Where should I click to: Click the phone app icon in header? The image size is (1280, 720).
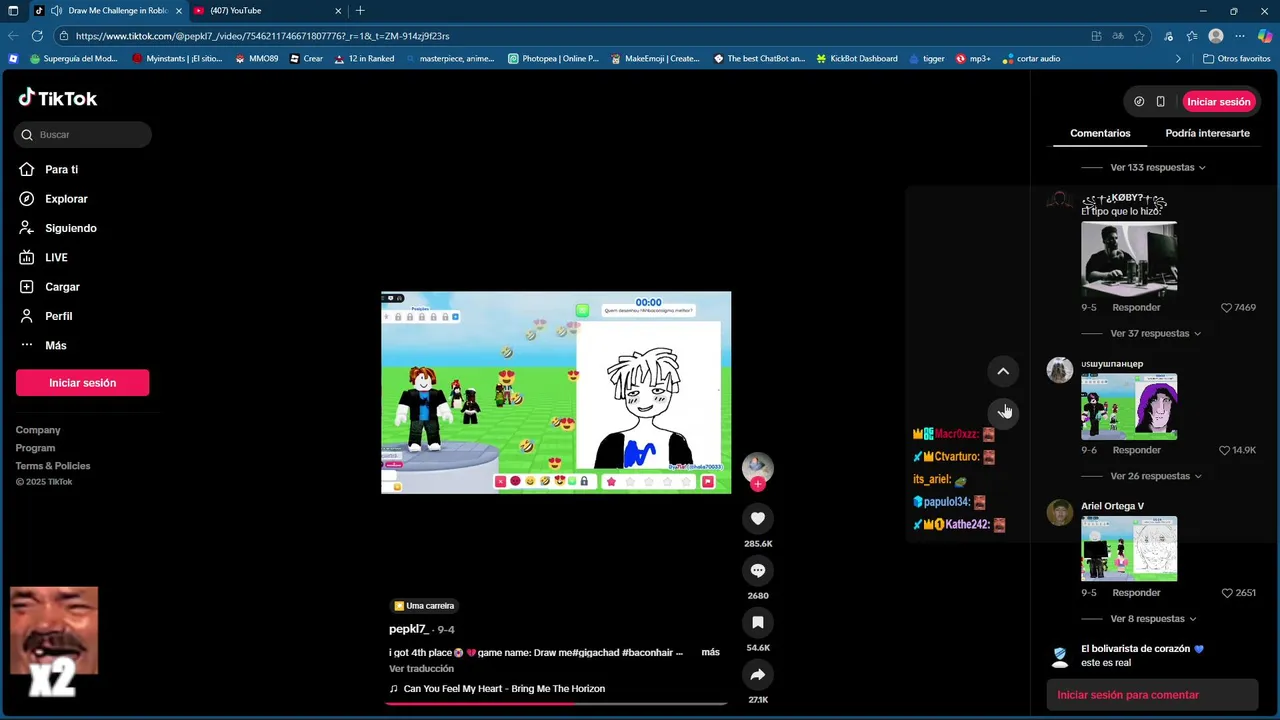(1161, 101)
